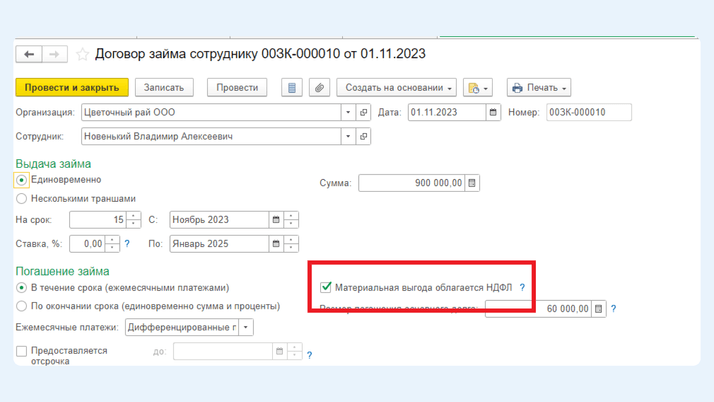The height and width of the screenshot is (402, 714).
Task: Click the Сотрудник text field
Action: [211, 136]
